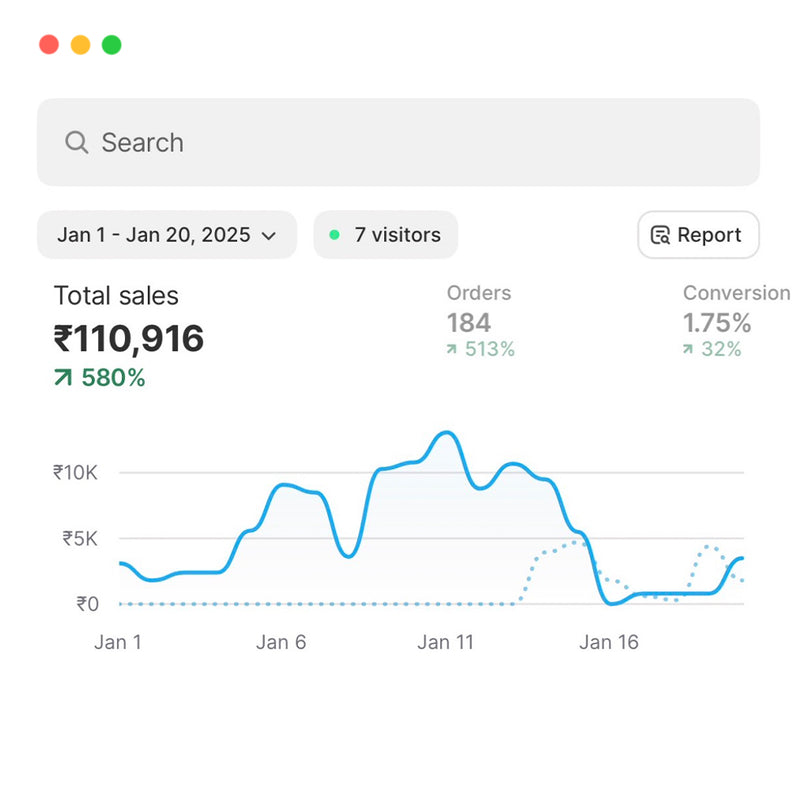This screenshot has height=800, width=800.
Task: Open the Jan 1 - Jan 20, 2025 picker
Action: click(155, 235)
